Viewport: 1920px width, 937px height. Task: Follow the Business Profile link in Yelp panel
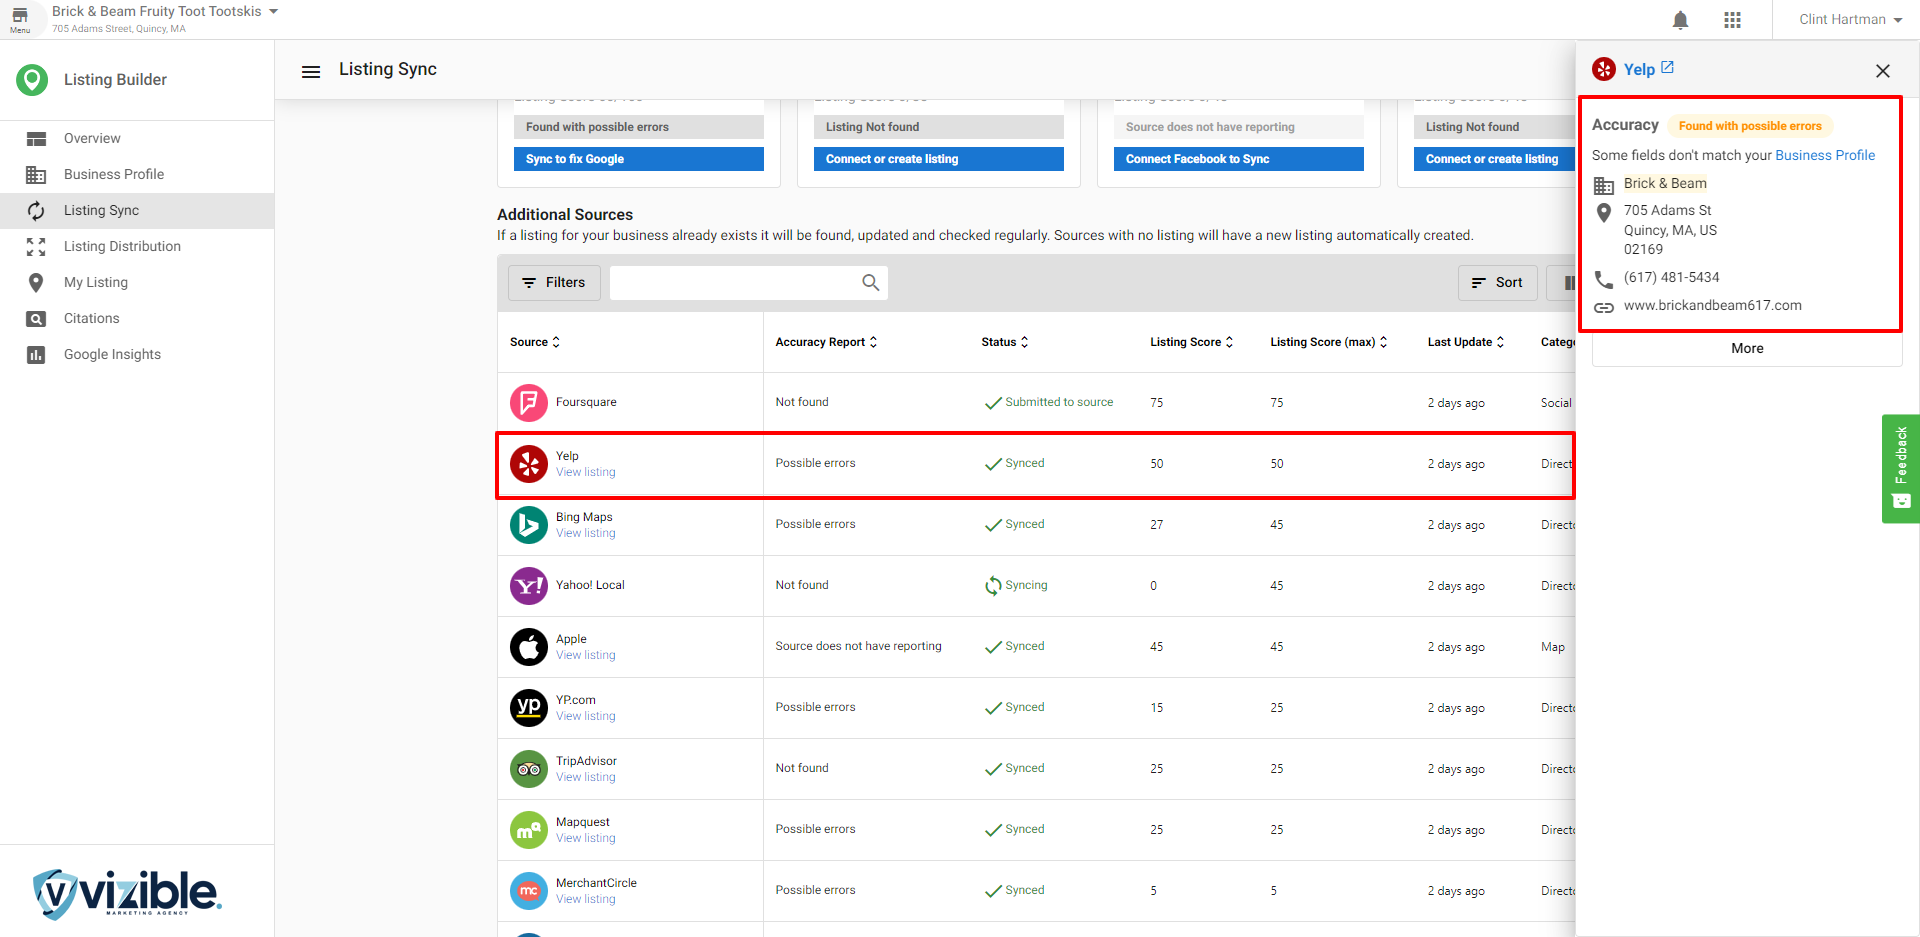click(1824, 155)
